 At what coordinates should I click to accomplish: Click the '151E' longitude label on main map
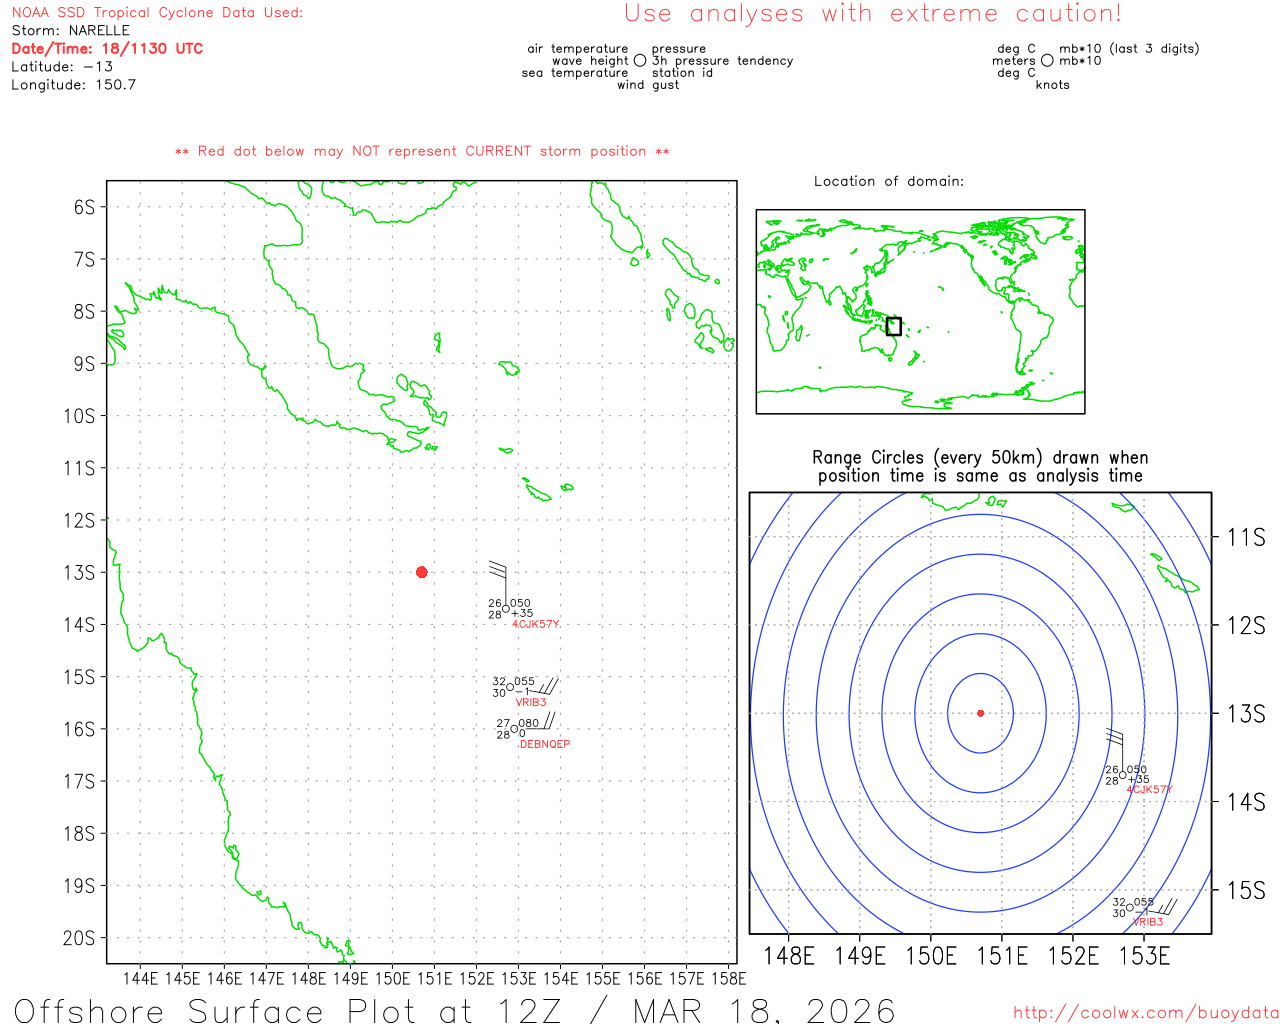point(434,978)
